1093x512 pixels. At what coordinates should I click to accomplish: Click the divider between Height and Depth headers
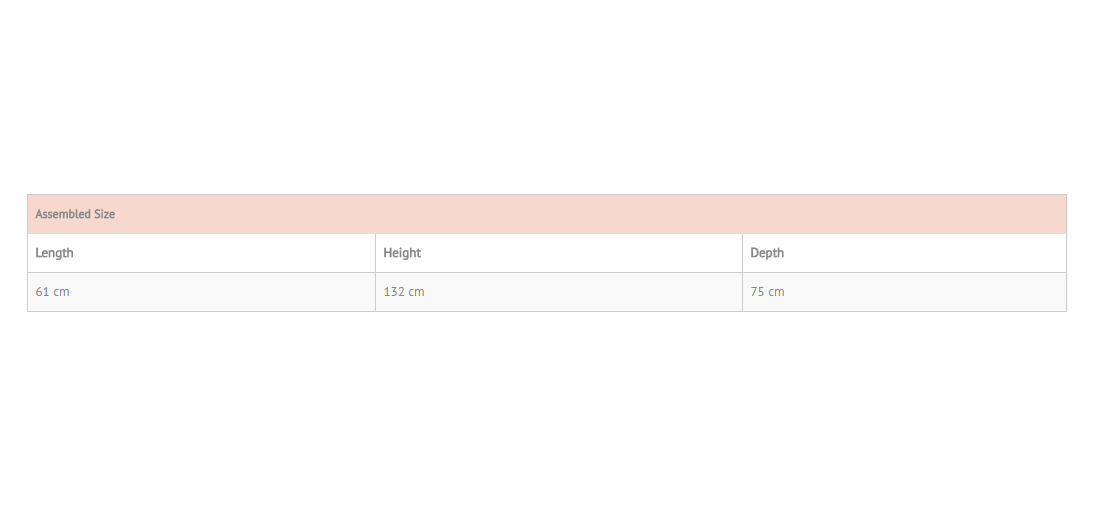pyautogui.click(x=742, y=253)
